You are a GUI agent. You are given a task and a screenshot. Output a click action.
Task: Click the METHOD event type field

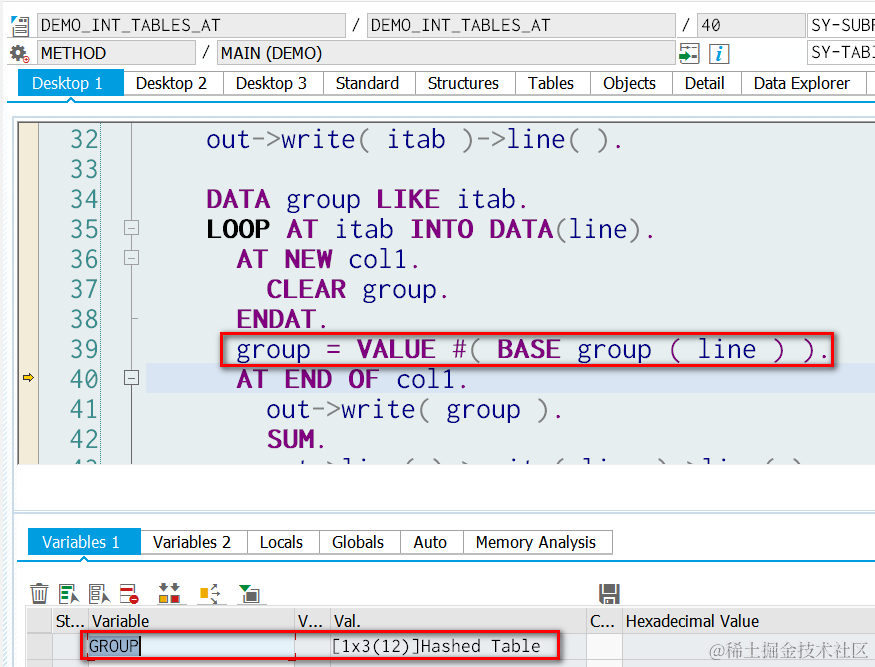(x=116, y=53)
